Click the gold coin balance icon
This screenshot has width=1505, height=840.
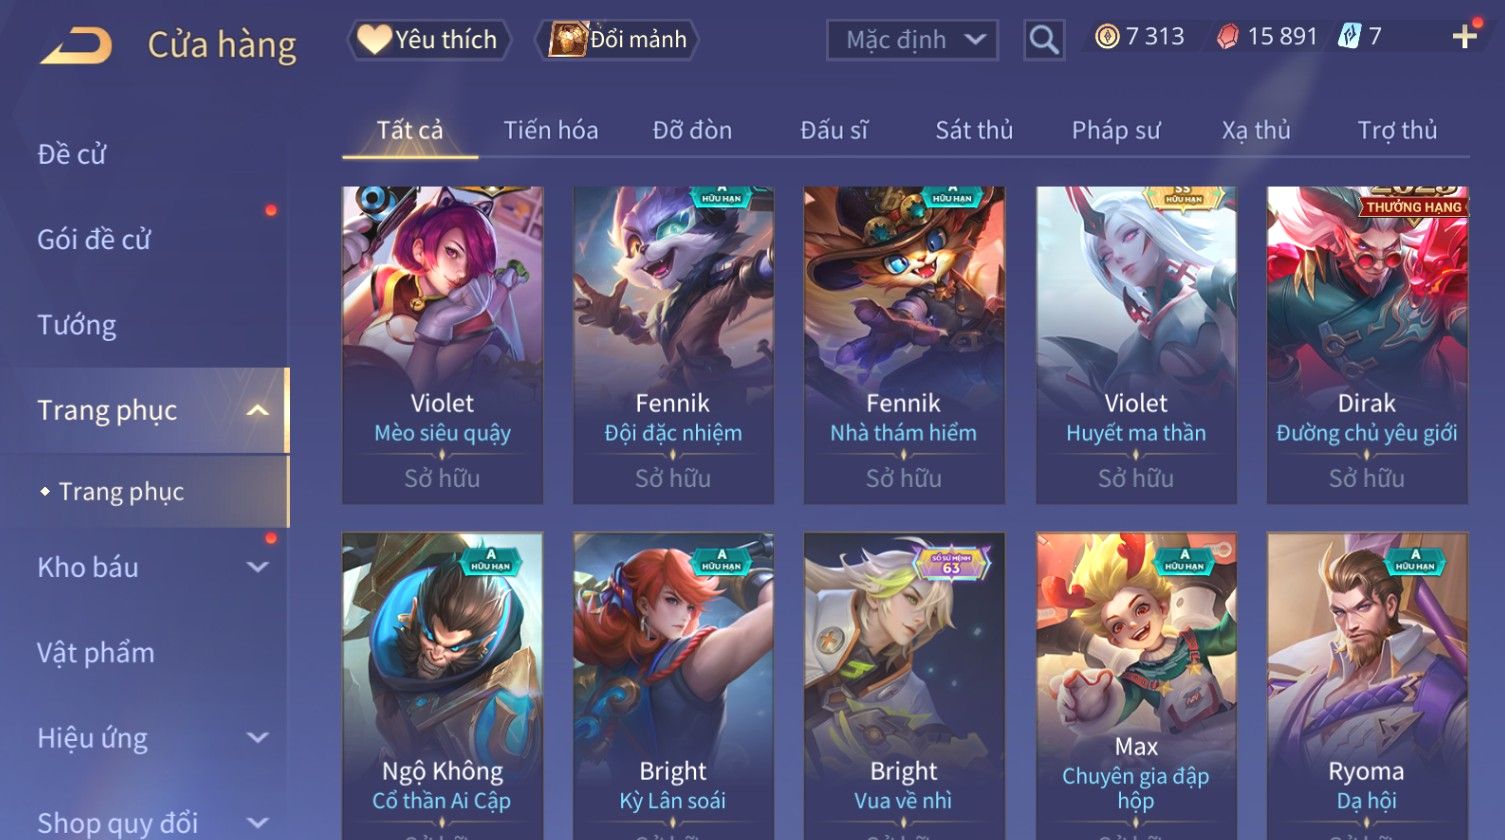pos(1106,38)
